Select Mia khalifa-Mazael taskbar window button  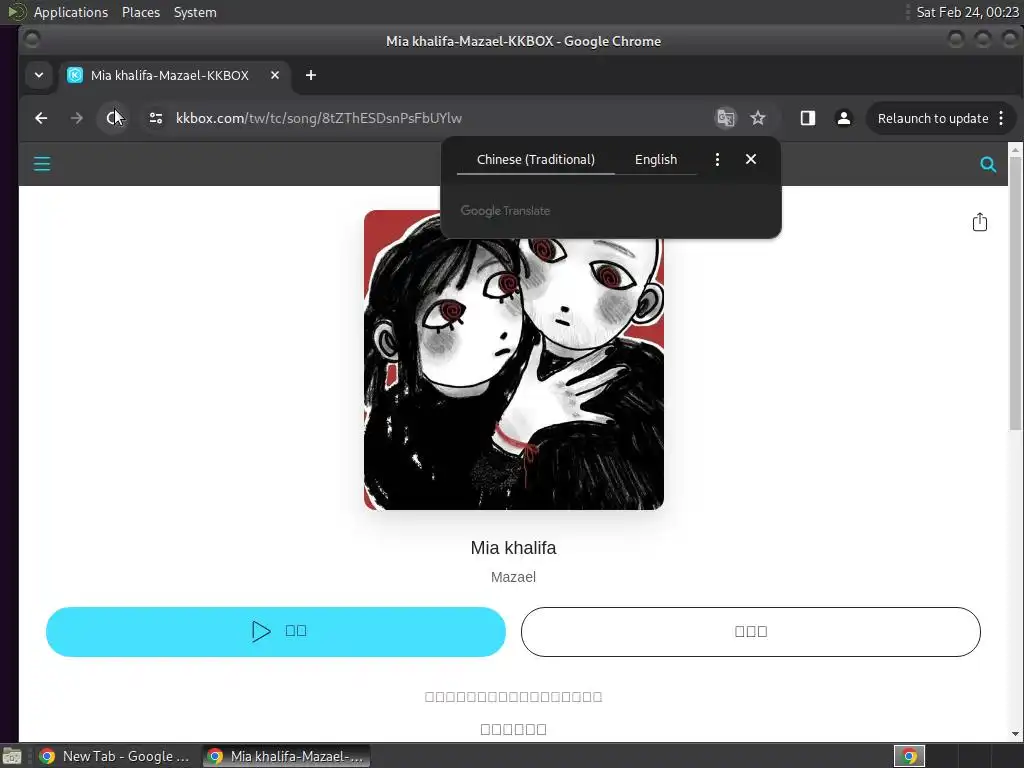286,756
